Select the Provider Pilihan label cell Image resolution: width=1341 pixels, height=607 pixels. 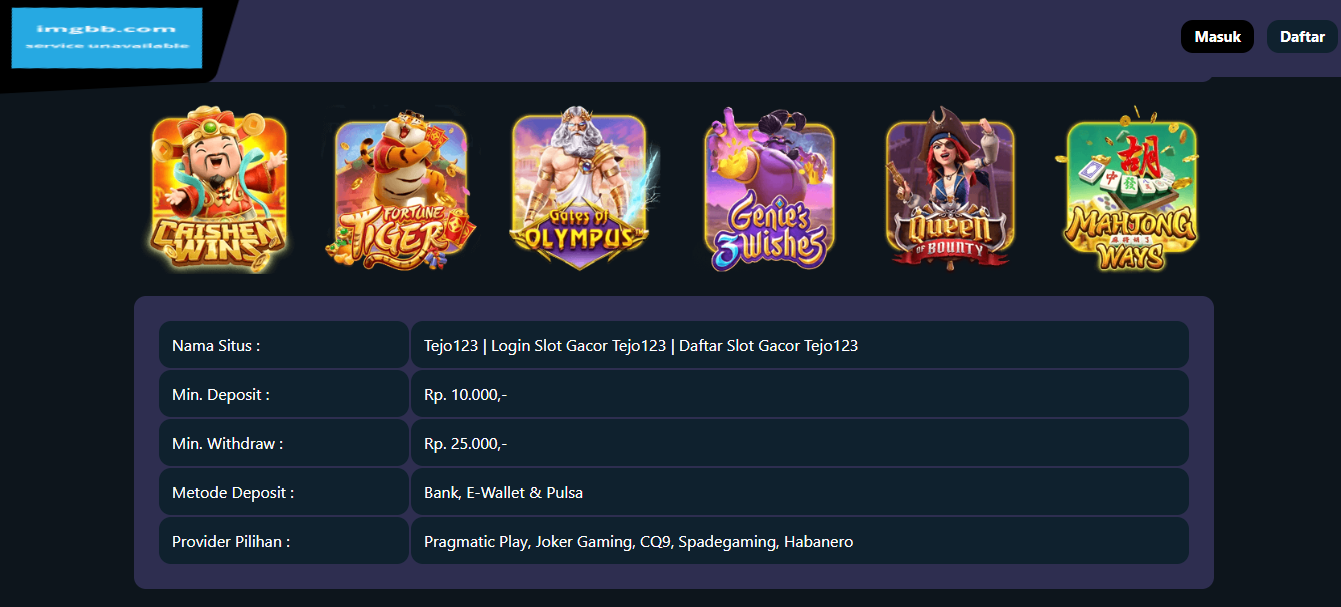(x=284, y=541)
